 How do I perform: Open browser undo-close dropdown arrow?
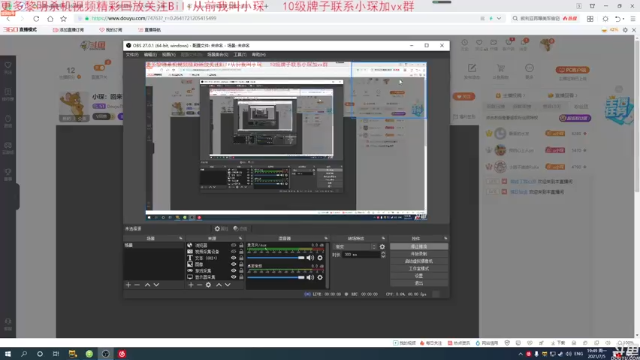coord(624,19)
